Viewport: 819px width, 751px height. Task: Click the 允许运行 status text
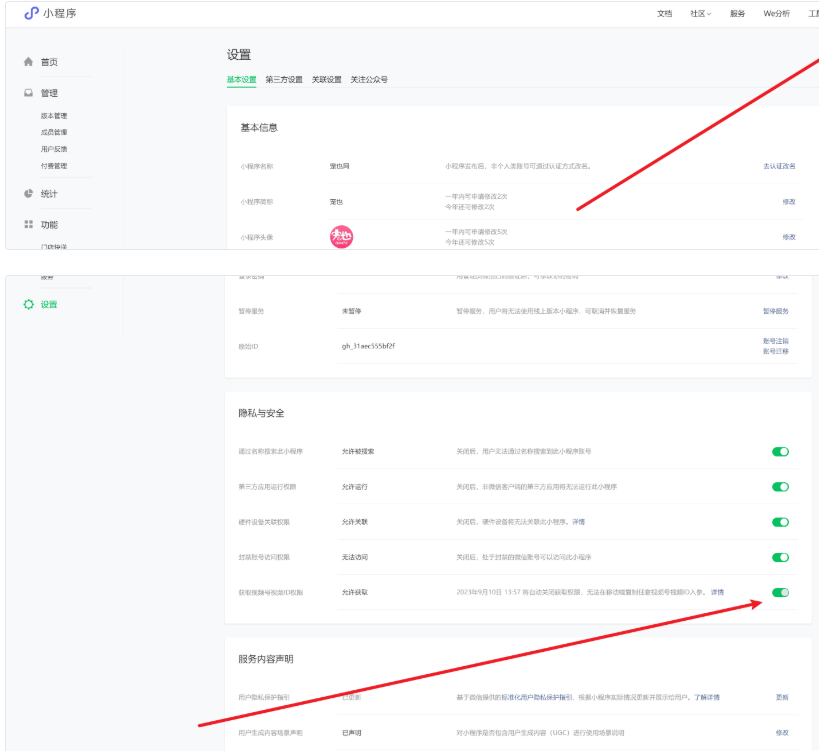355,487
